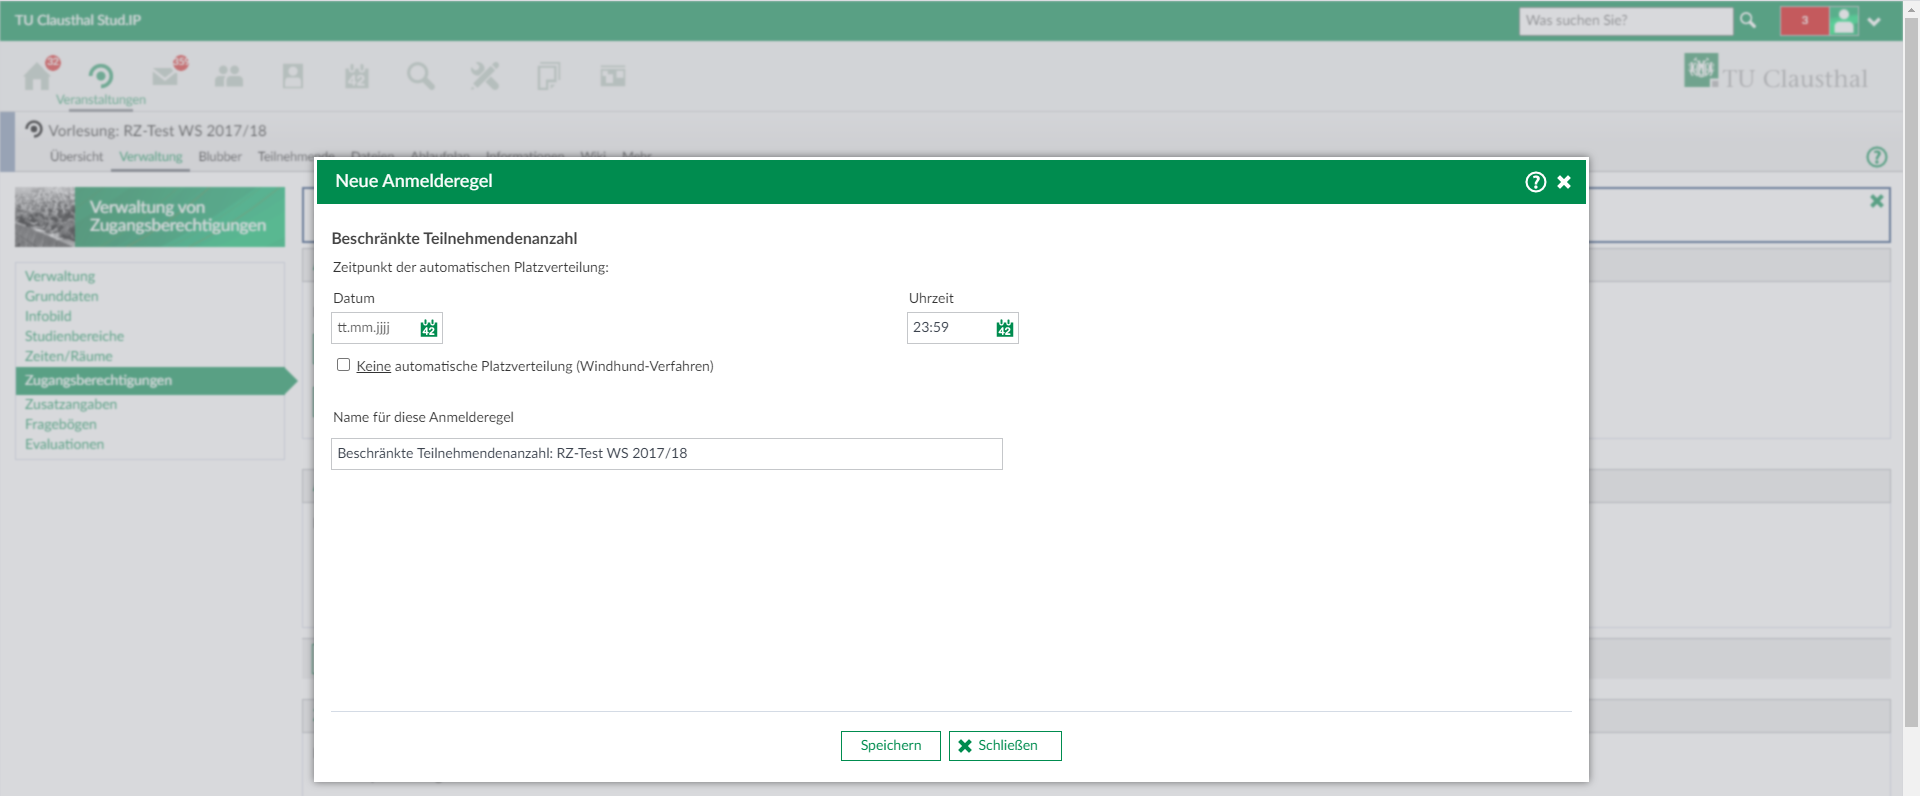Click the Name für diese Anmelderegel field

[x=666, y=454]
